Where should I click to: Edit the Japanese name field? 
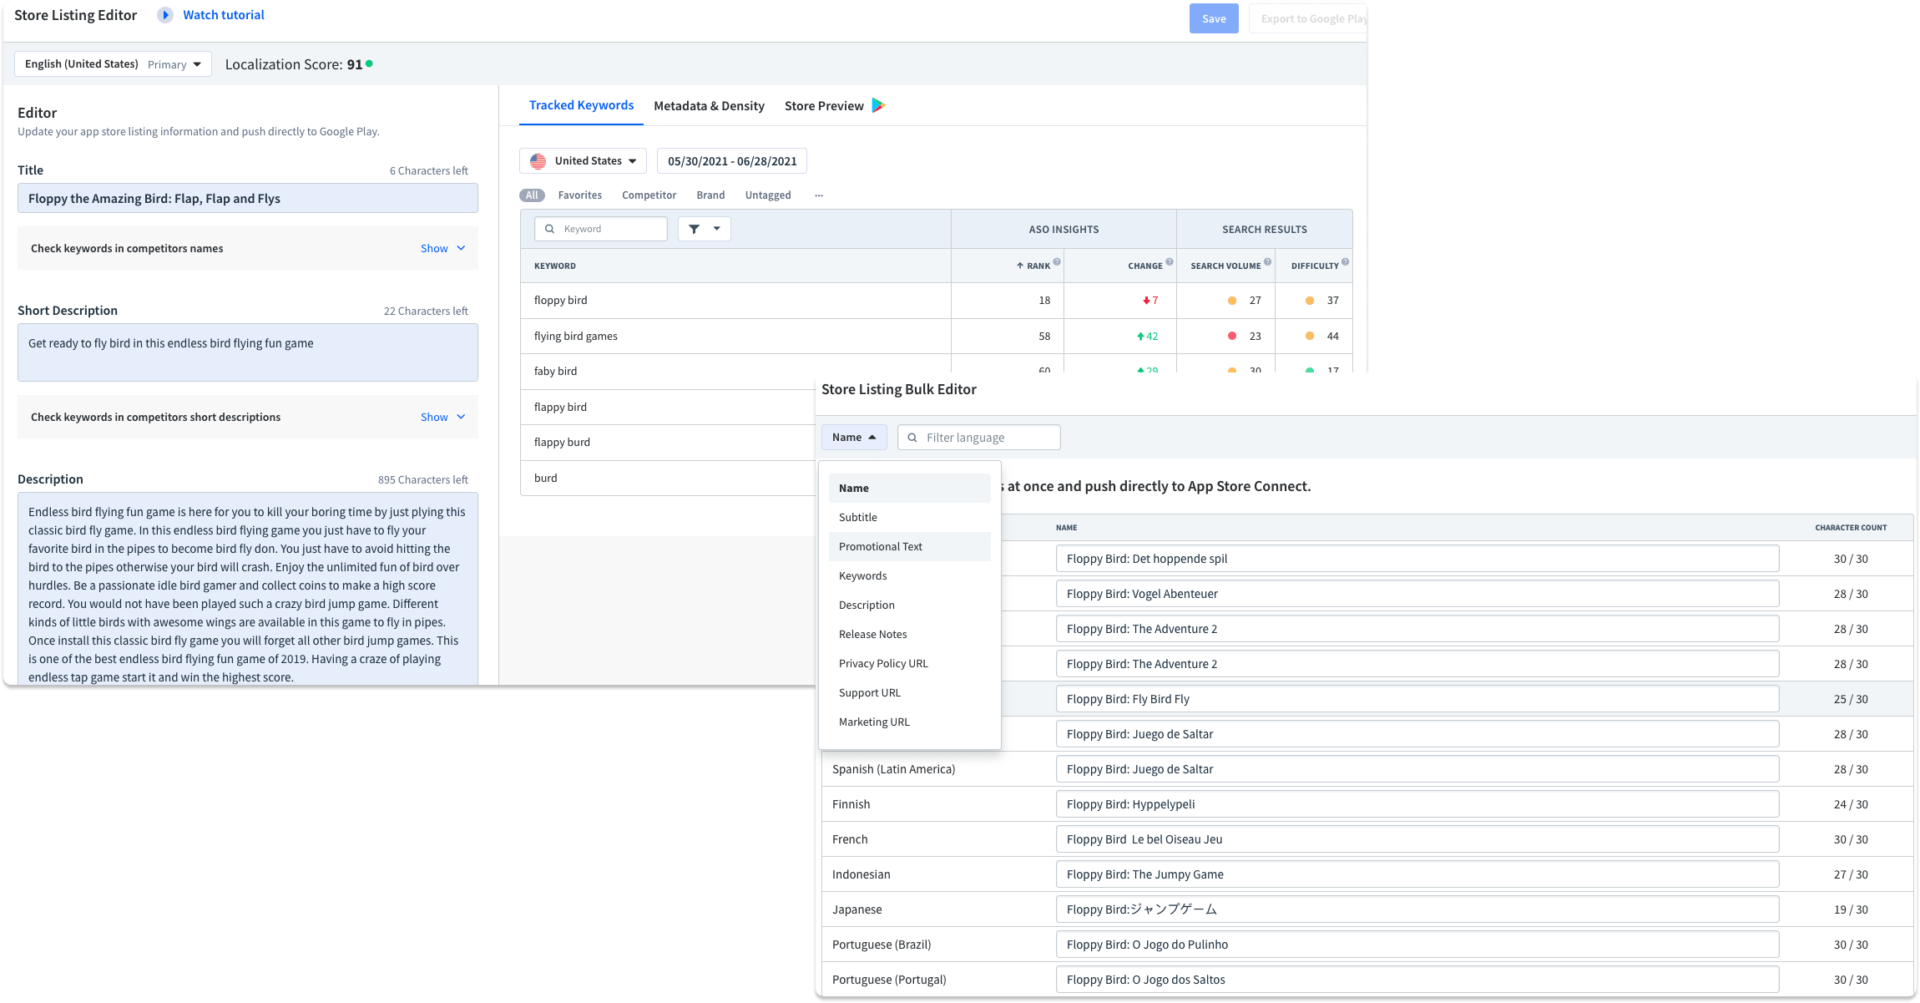1417,909
